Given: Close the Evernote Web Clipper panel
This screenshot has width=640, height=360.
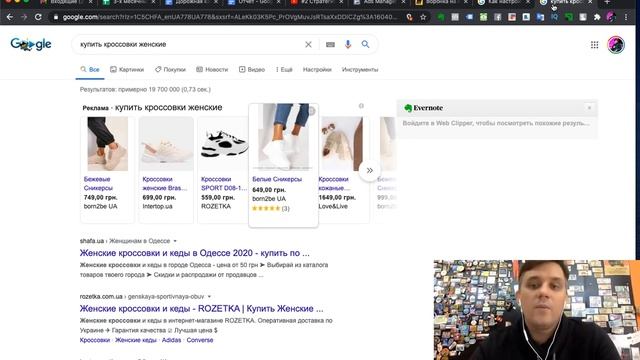Looking at the screenshot, I should coord(589,108).
